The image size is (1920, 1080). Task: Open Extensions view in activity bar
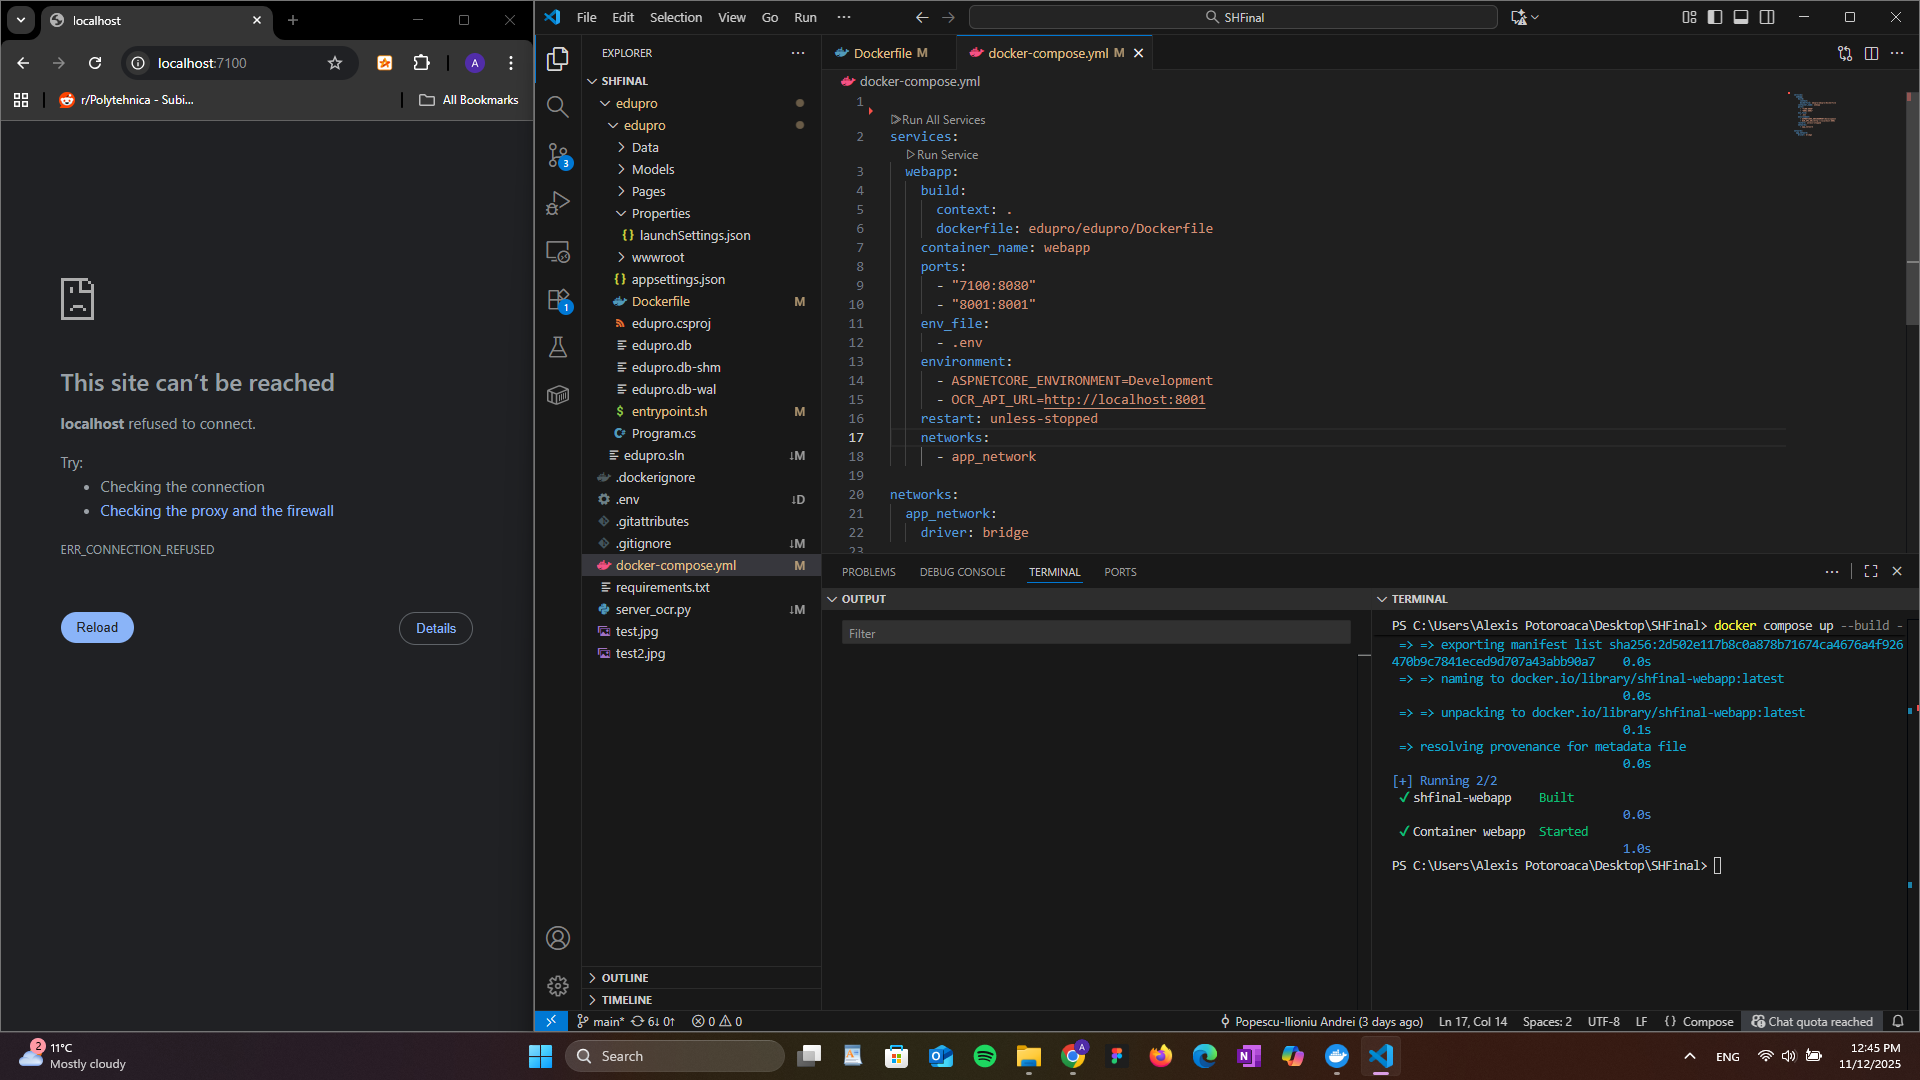coord(558,299)
